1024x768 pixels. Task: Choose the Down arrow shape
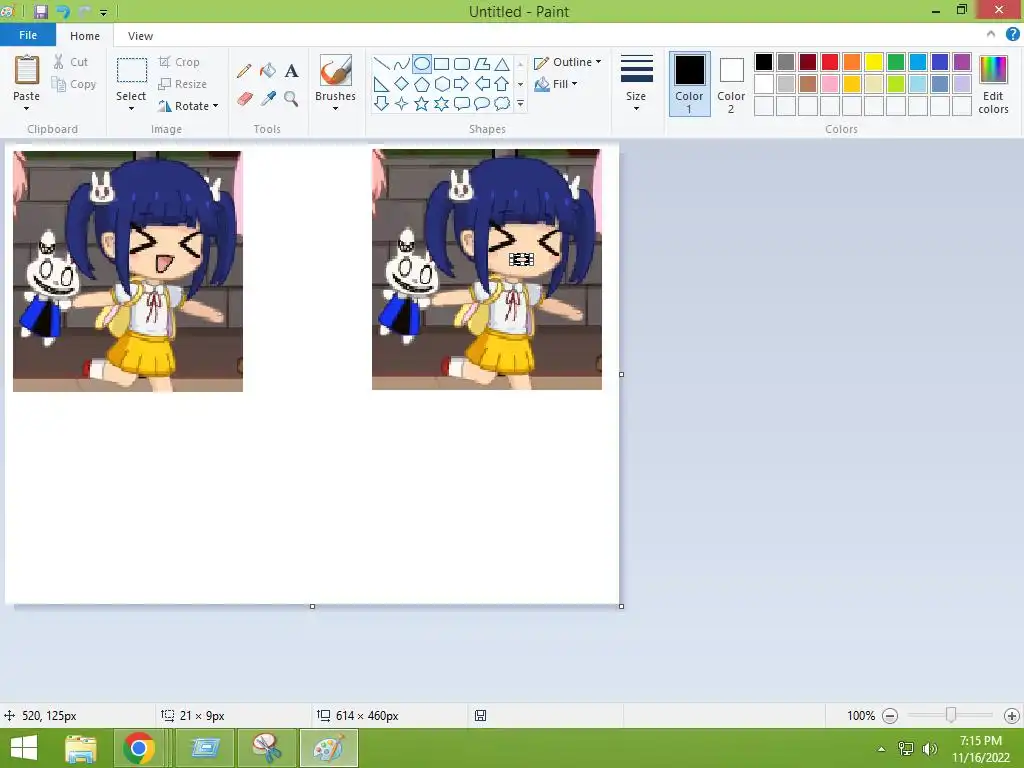(x=381, y=103)
